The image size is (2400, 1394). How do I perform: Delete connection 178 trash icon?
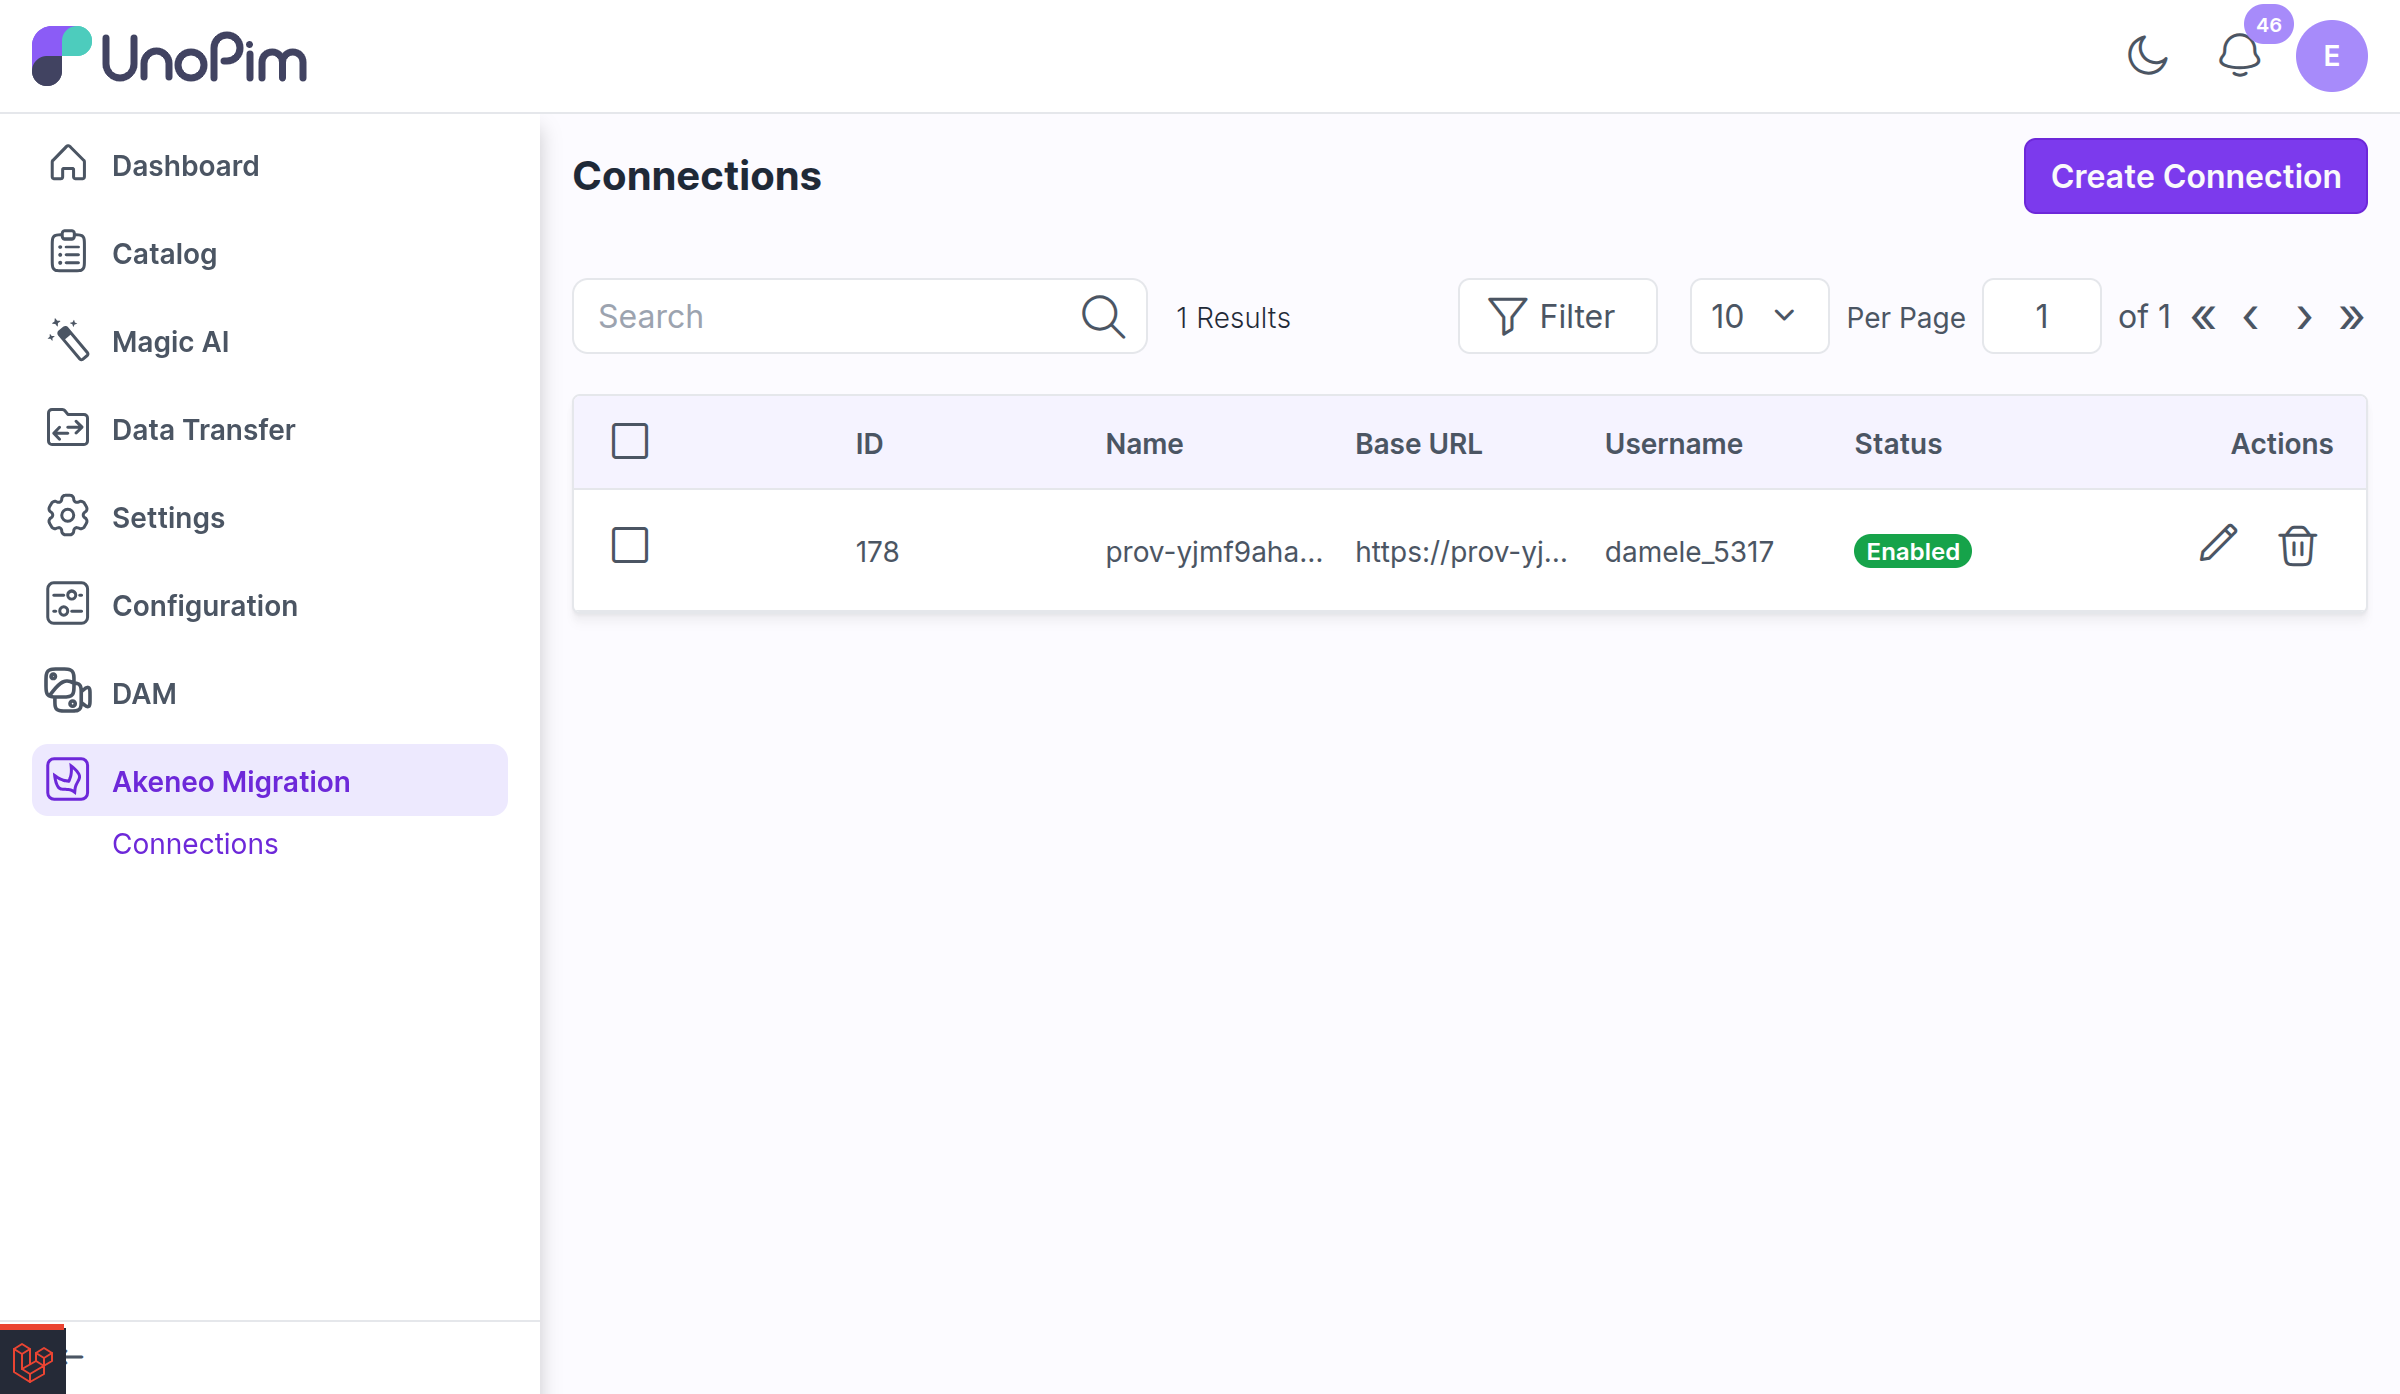pyautogui.click(x=2297, y=545)
